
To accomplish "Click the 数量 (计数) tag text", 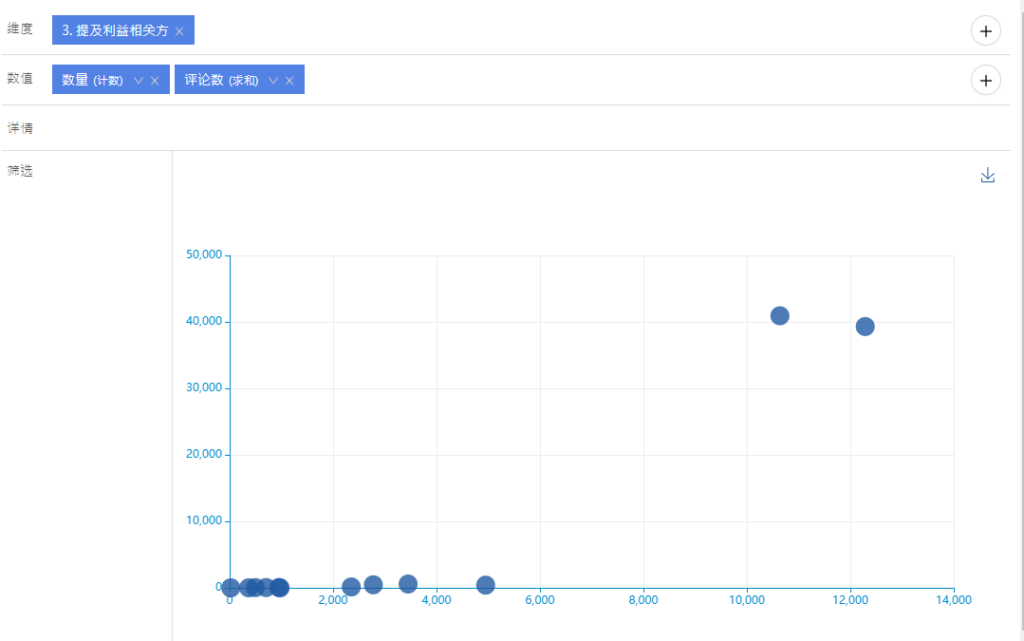I will pos(92,81).
